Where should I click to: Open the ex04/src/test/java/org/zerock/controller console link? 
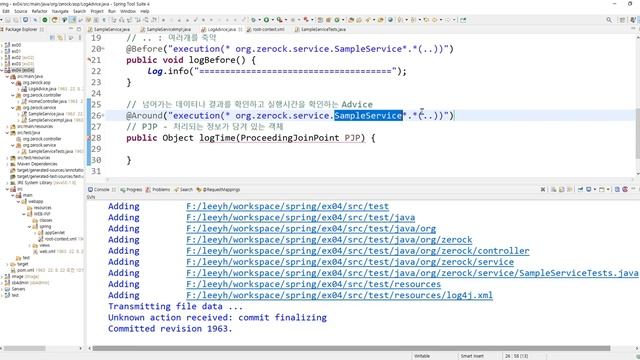pyautogui.click(x=358, y=251)
